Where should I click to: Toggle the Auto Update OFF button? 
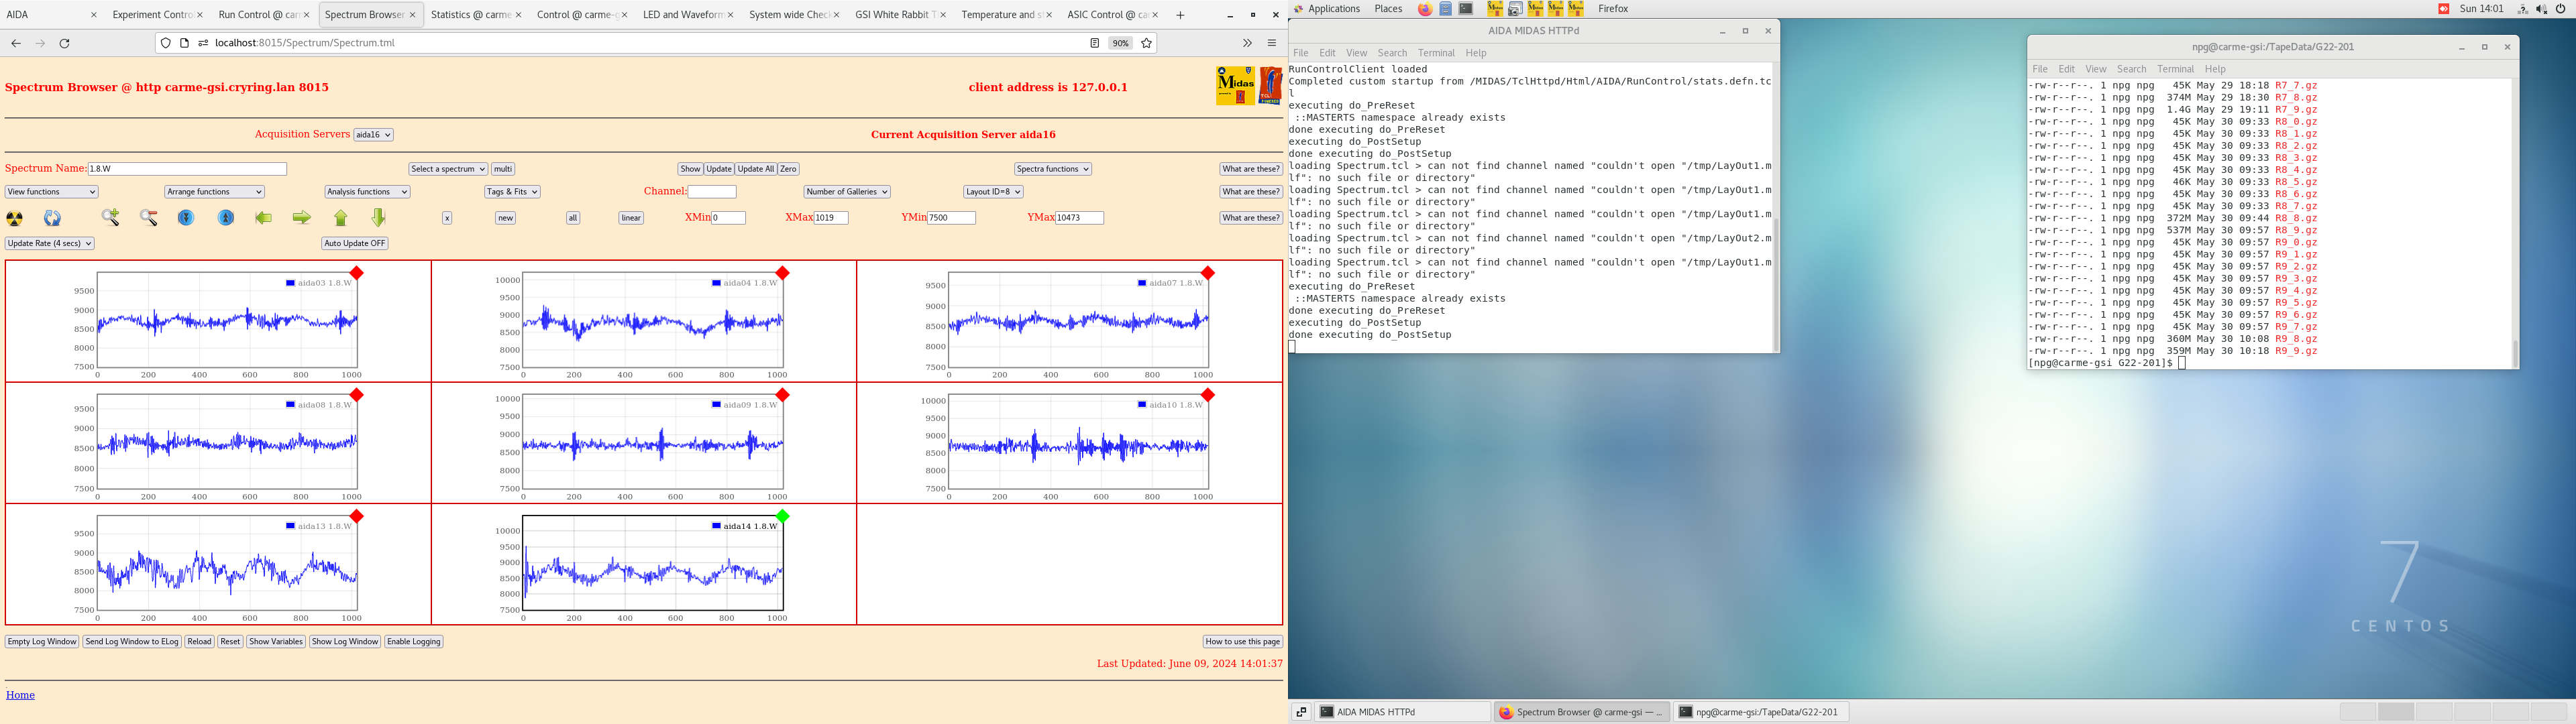click(x=354, y=243)
